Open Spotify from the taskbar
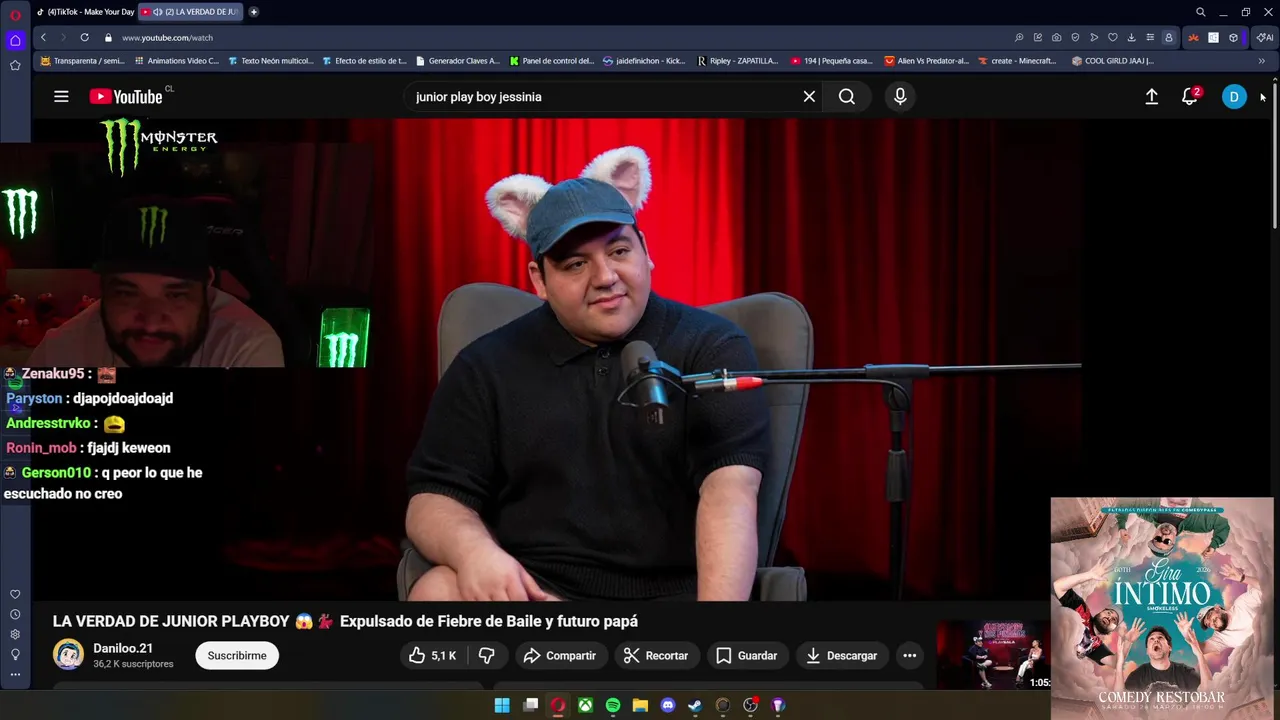This screenshot has height=720, width=1280. click(613, 705)
